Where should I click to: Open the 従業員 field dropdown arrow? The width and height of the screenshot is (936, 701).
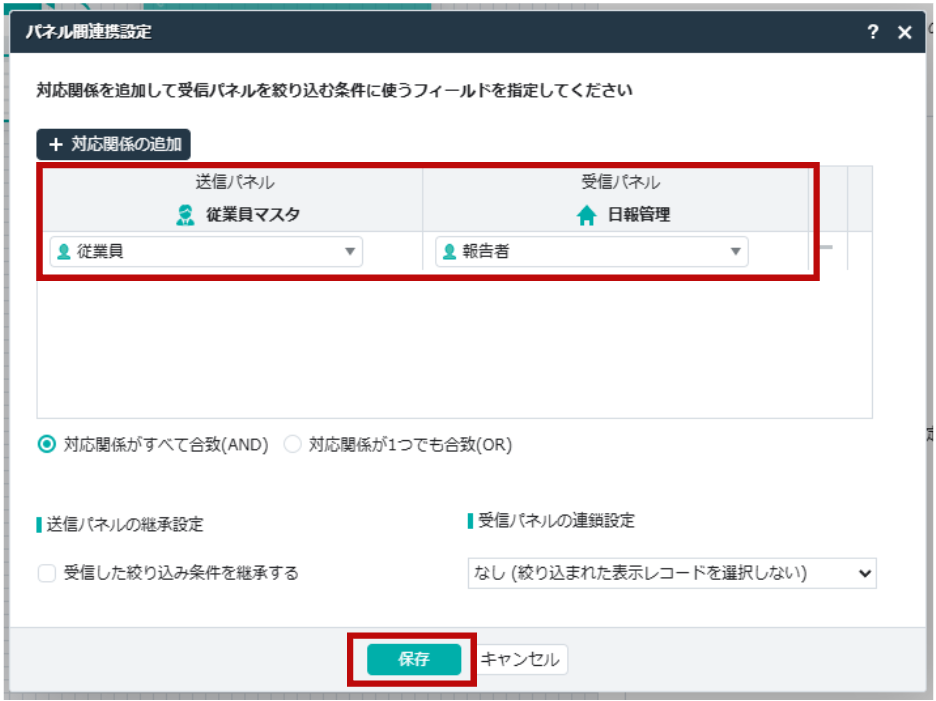(350, 252)
